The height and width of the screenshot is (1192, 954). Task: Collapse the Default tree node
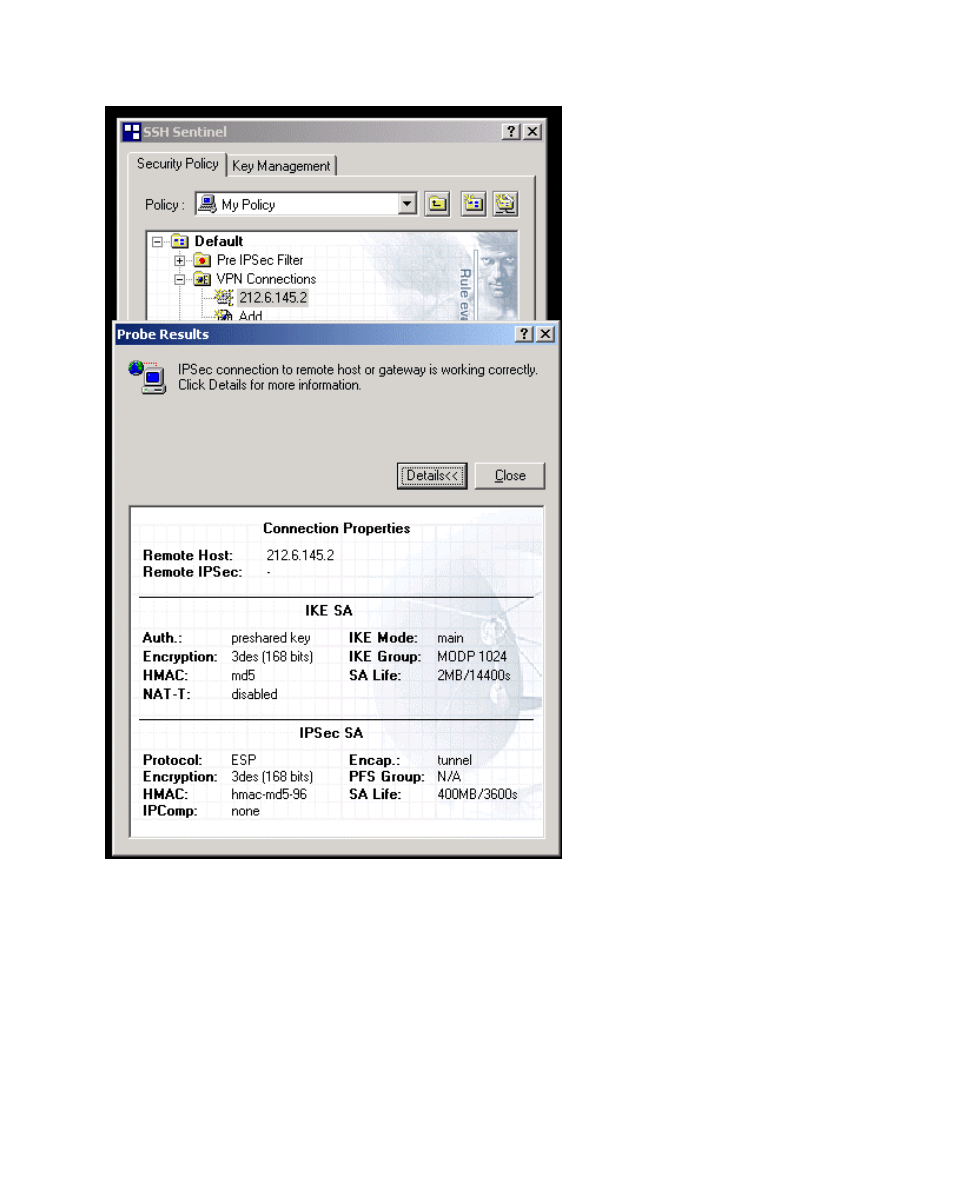coord(157,242)
